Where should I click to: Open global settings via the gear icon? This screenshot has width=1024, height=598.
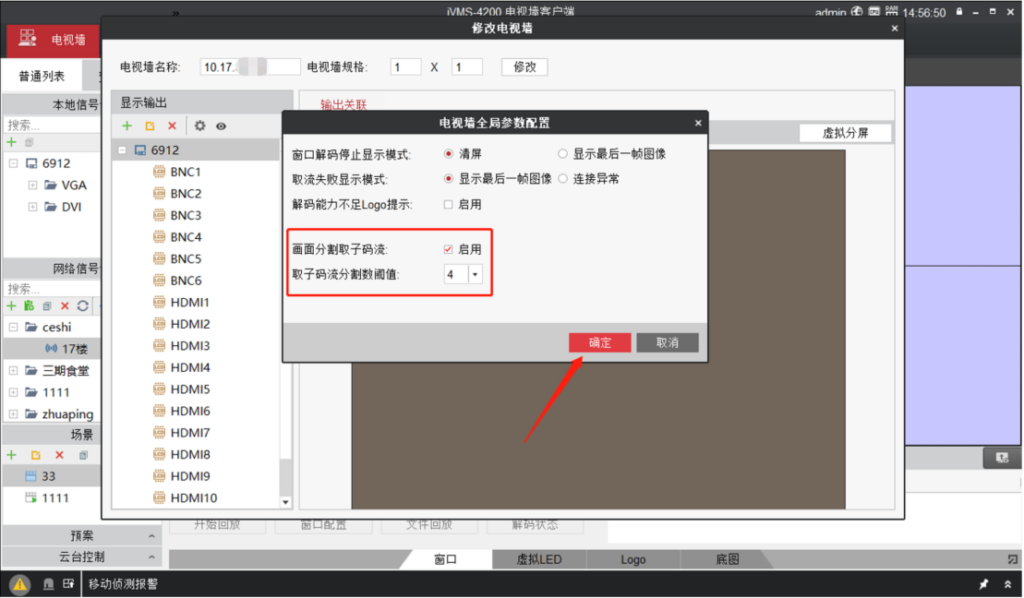point(200,126)
